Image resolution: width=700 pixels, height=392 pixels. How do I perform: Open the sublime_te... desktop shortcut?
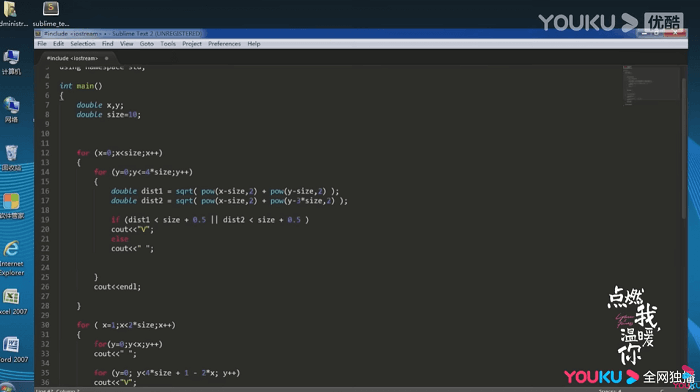[x=51, y=14]
